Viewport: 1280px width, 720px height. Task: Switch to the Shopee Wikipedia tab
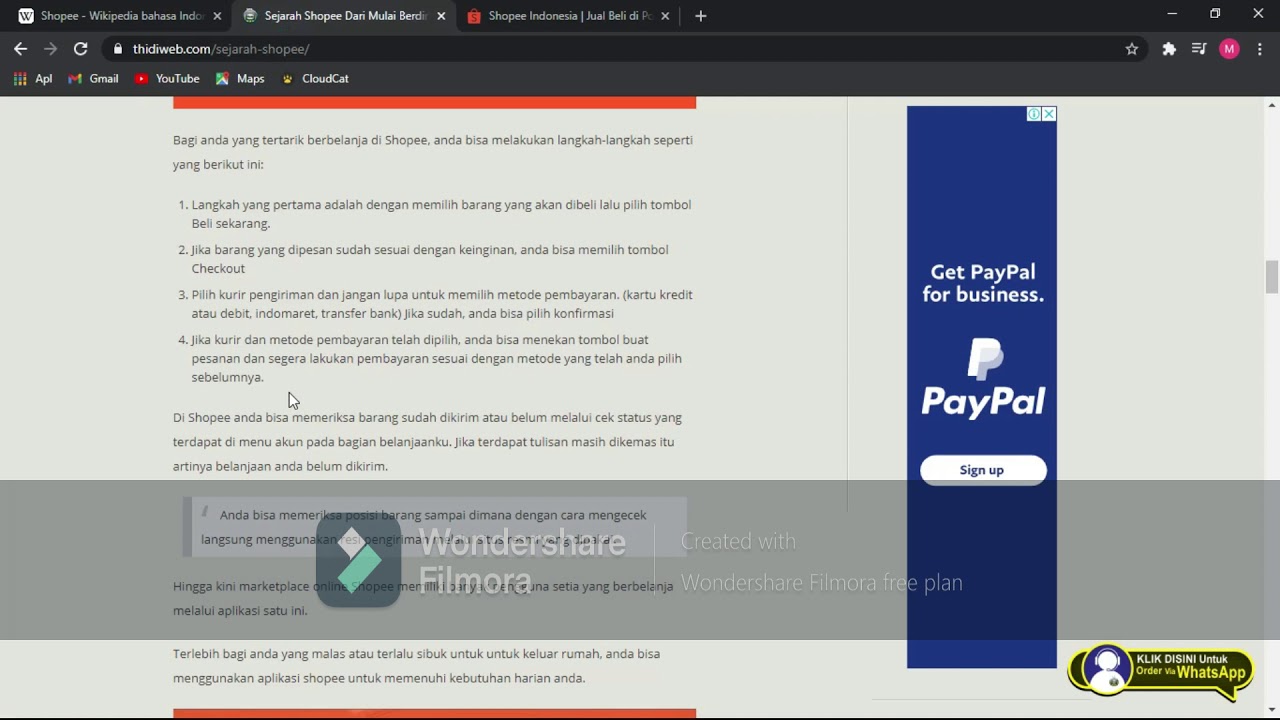[x=120, y=16]
